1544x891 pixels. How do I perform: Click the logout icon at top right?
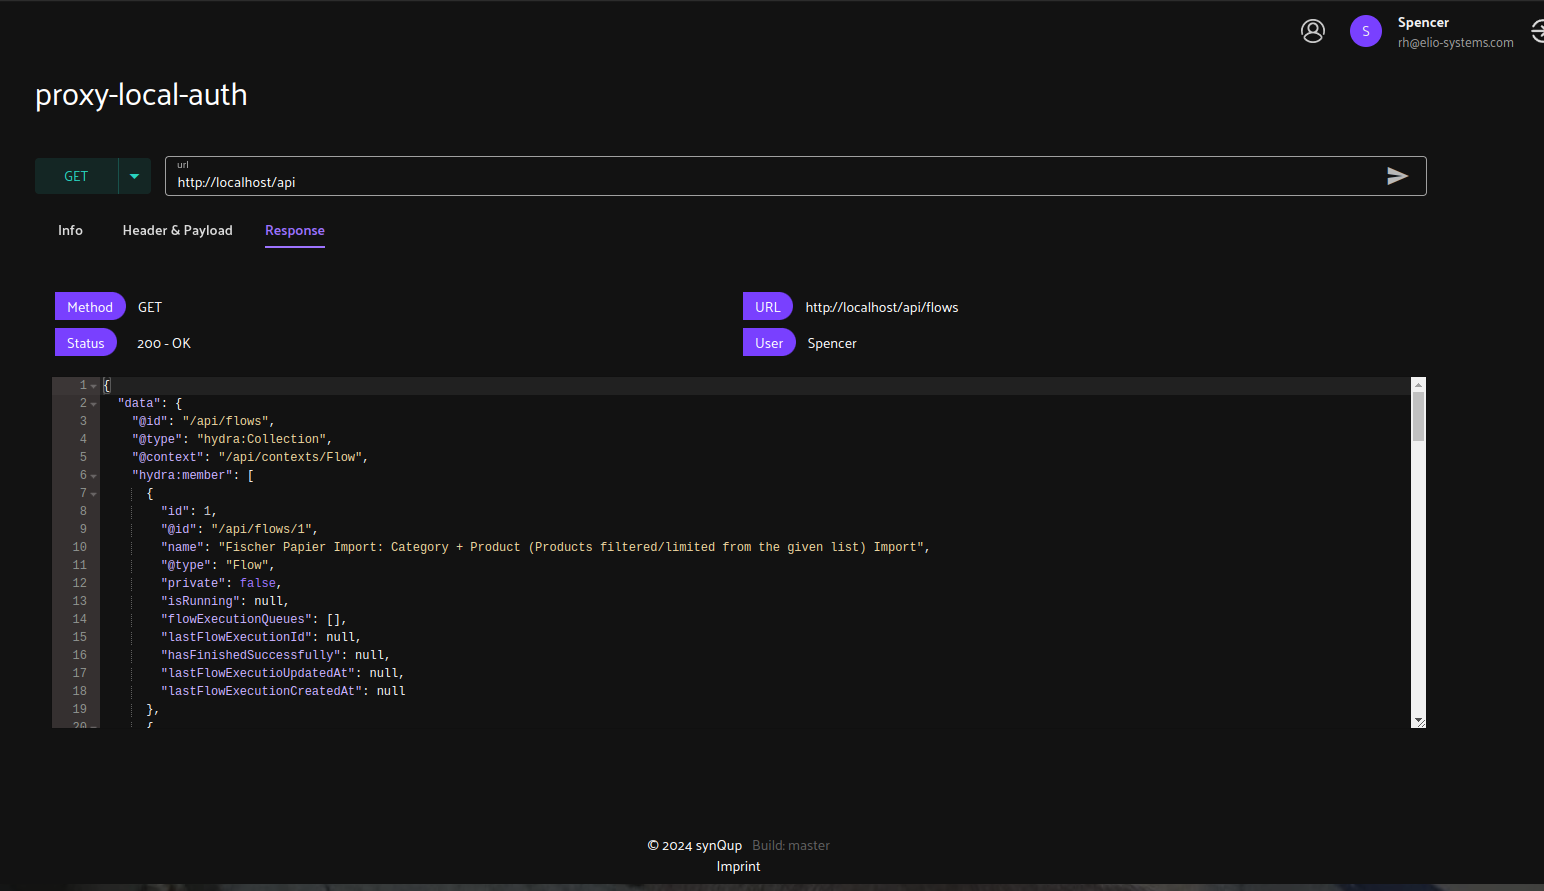[1537, 31]
